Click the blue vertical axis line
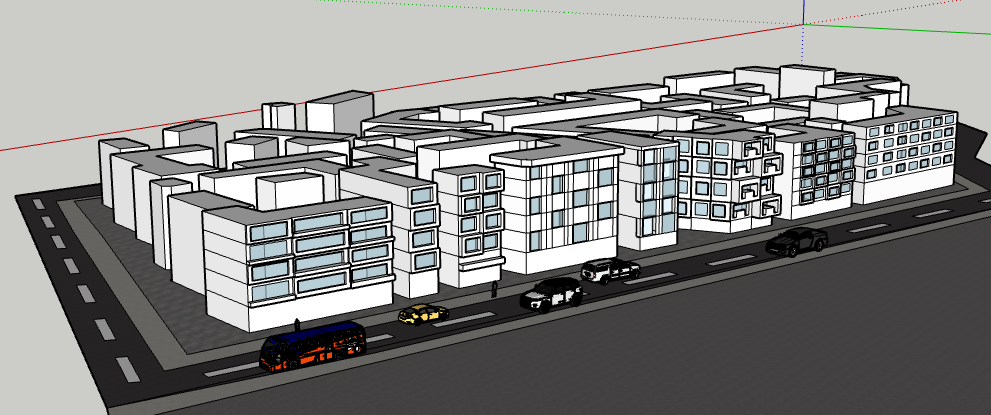Screen dimensions: 991x415 pyautogui.click(x=804, y=12)
